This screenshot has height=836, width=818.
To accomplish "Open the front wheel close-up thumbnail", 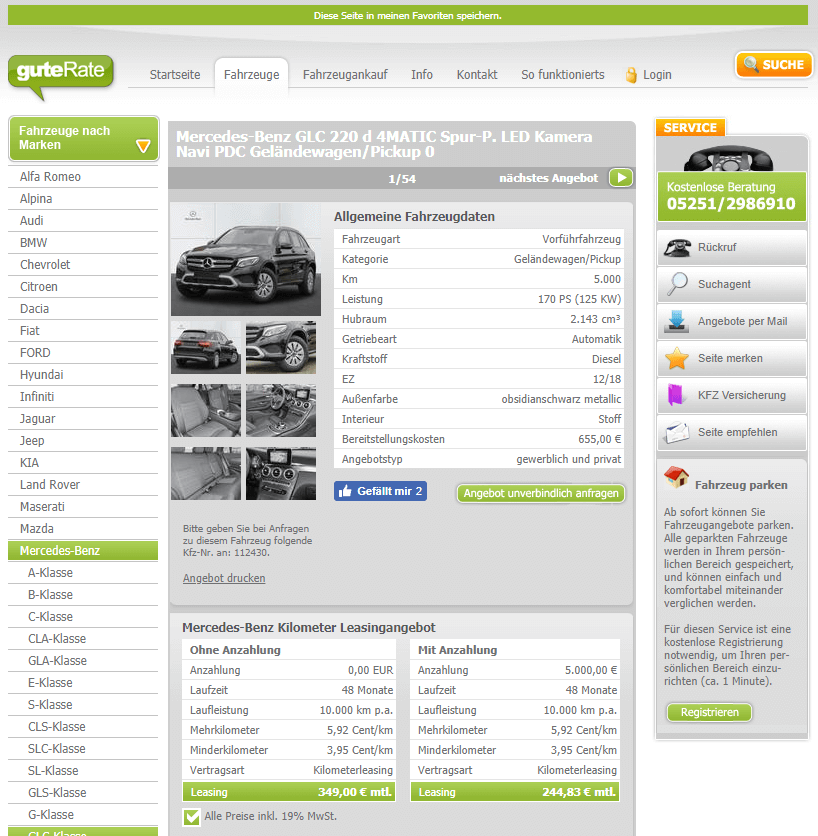I will (281, 347).
